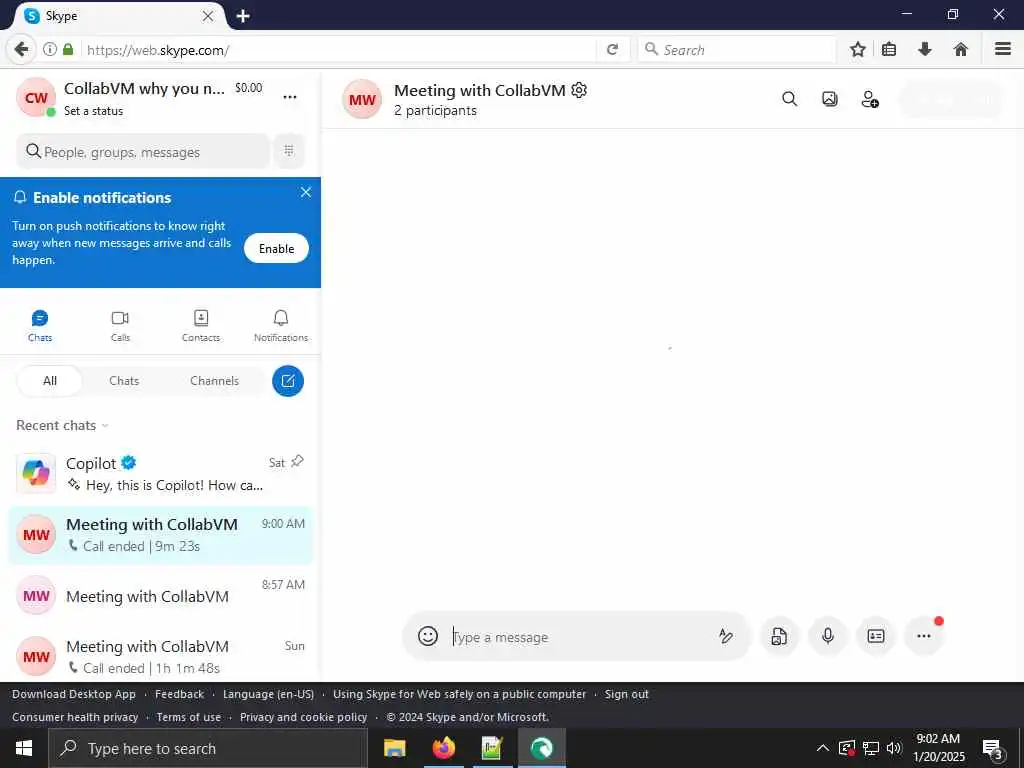Open the Feedback link
Viewport: 1024px width, 768px height.
(x=180, y=694)
